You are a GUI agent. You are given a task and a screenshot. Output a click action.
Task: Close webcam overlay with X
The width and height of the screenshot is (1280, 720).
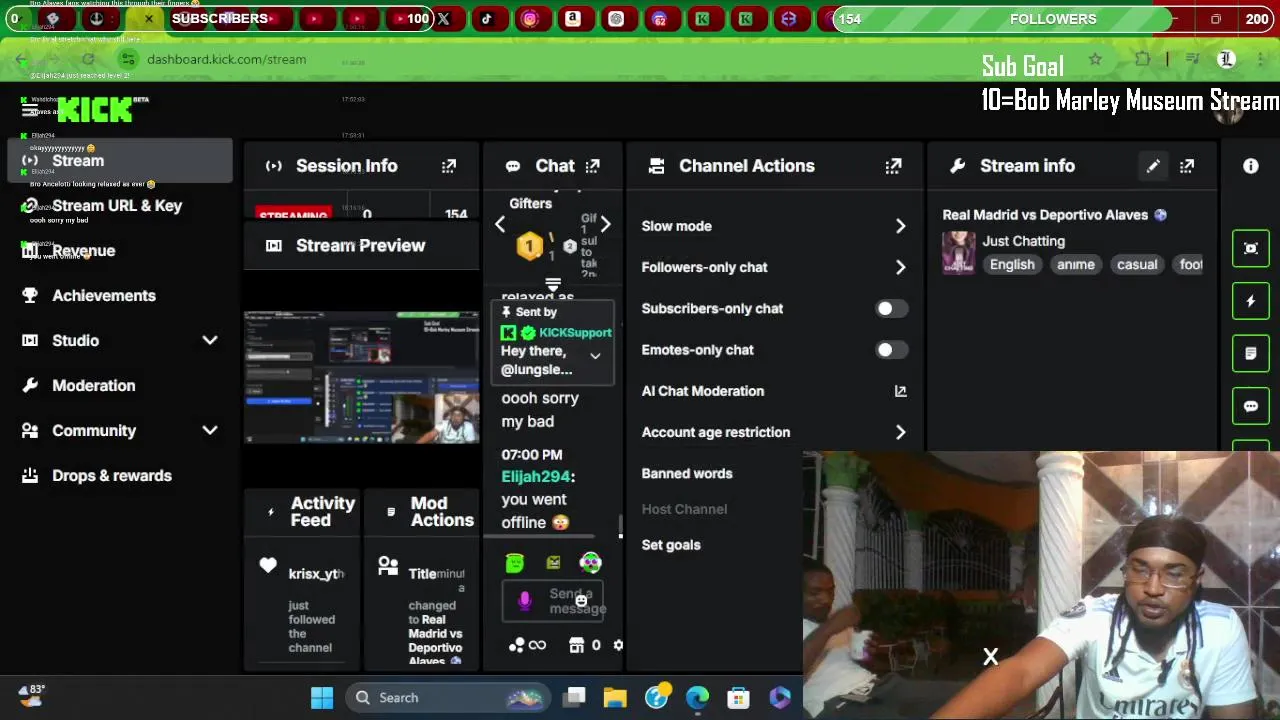[x=990, y=657]
